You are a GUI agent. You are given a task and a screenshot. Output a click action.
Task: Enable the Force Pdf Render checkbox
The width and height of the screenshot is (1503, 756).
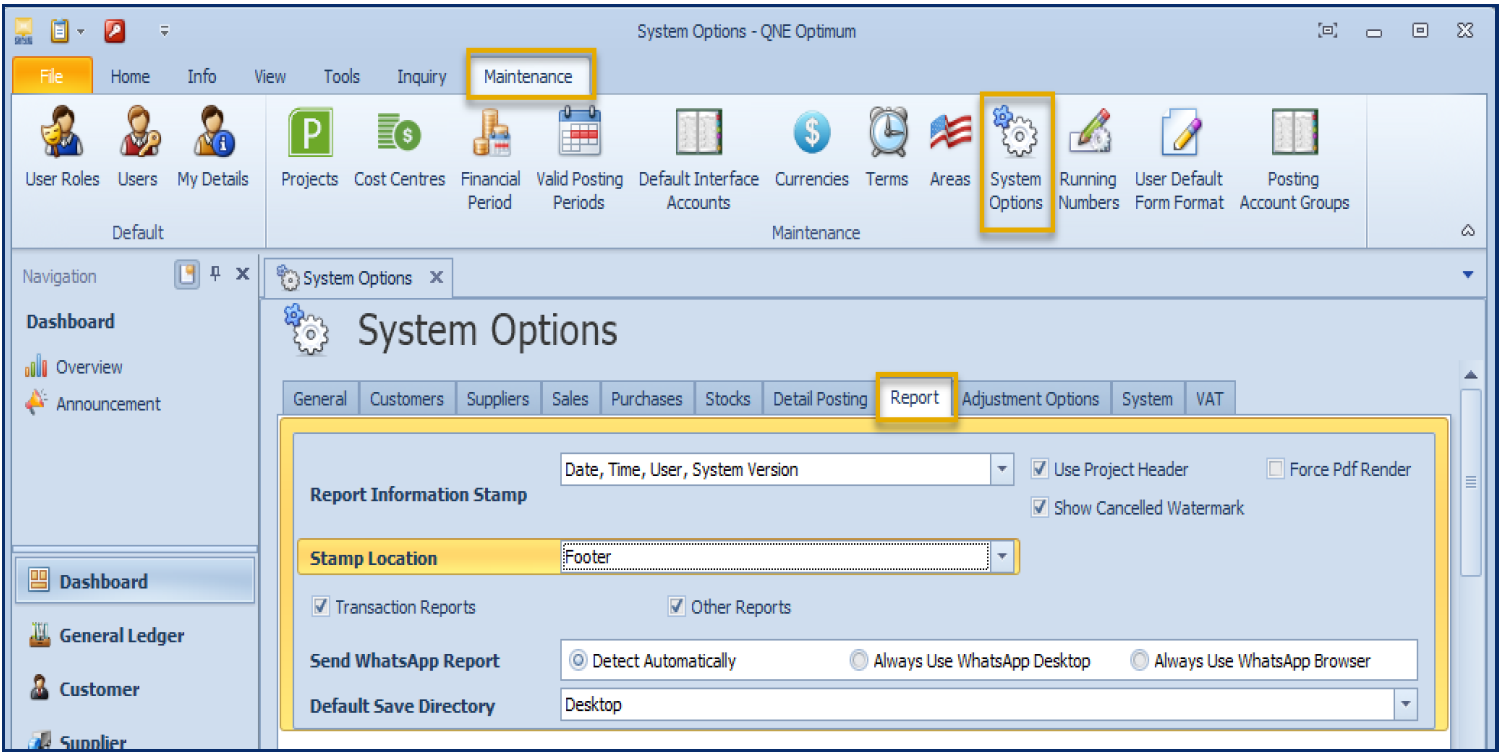click(1276, 469)
